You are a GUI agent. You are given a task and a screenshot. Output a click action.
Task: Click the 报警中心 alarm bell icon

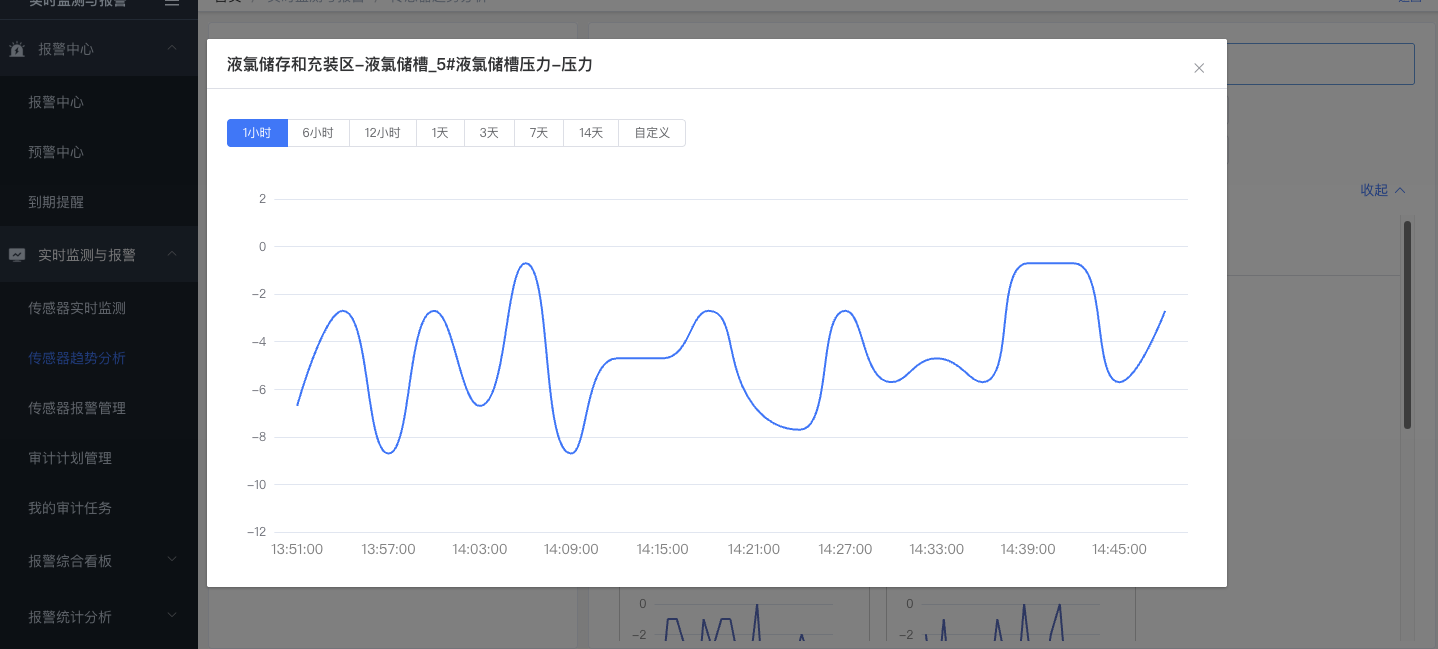[17, 49]
